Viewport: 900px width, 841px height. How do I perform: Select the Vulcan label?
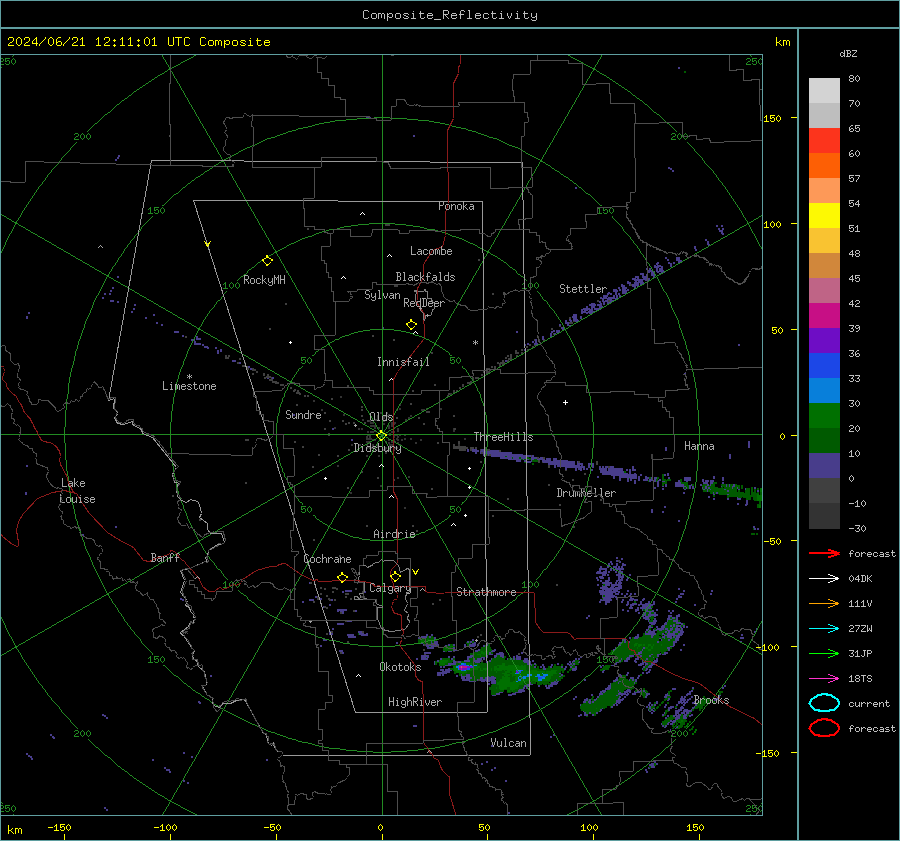(x=509, y=743)
